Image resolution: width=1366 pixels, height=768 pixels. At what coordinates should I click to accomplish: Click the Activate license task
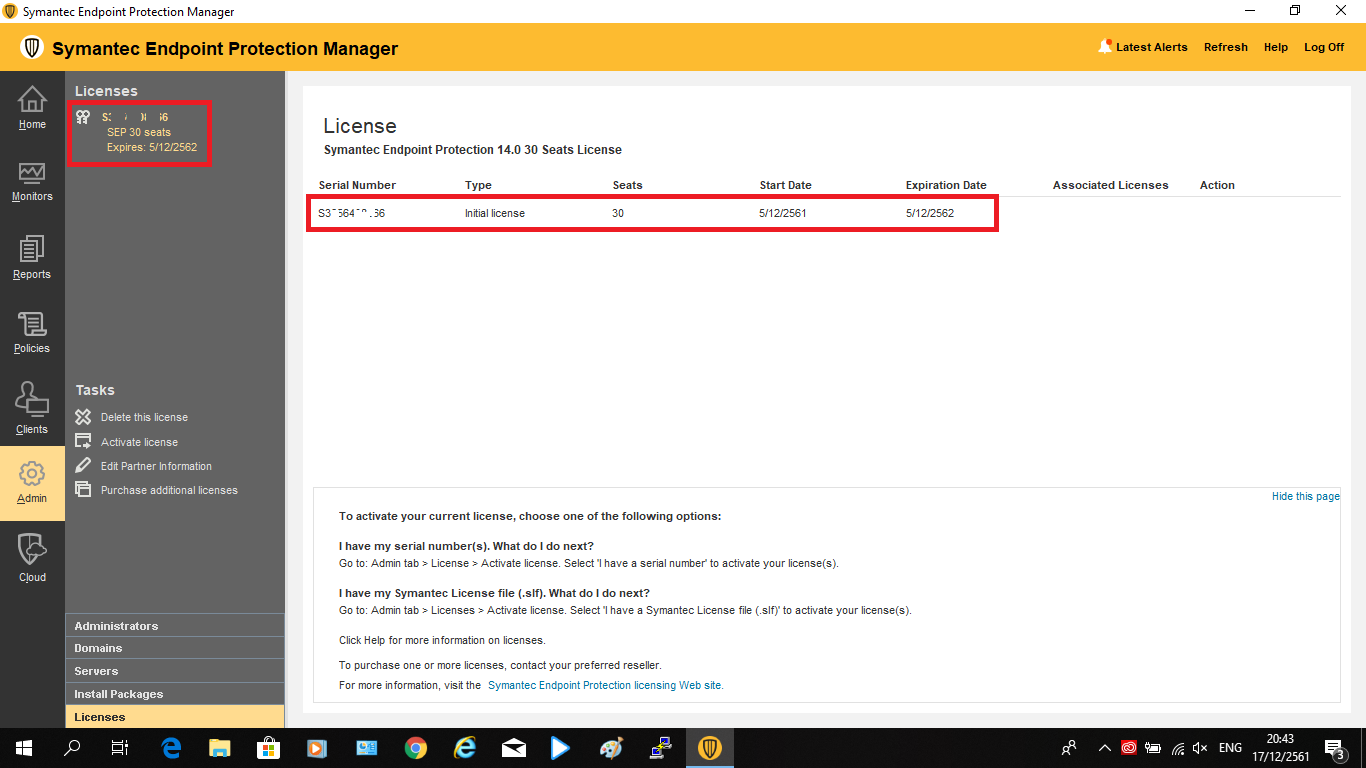(x=139, y=442)
